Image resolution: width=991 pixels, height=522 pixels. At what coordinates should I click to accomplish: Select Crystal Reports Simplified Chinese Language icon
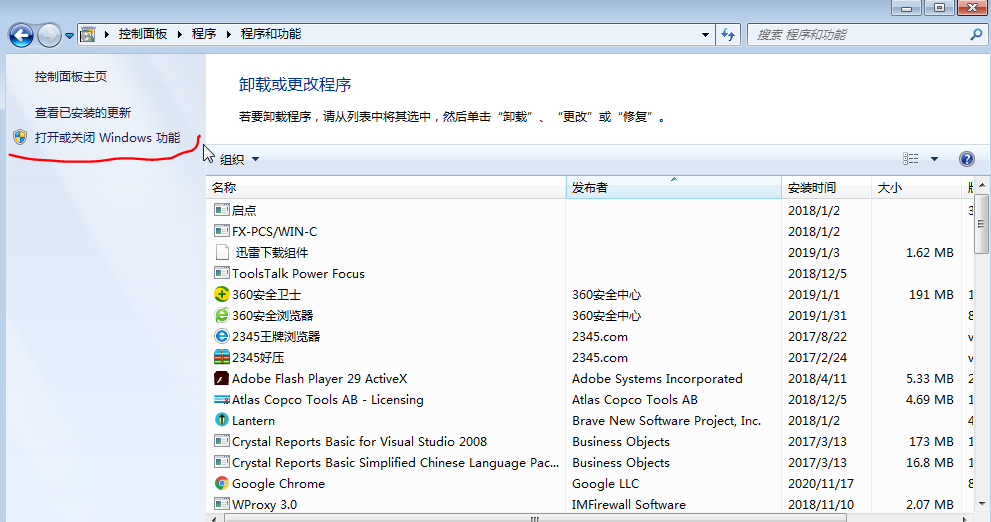[x=221, y=462]
